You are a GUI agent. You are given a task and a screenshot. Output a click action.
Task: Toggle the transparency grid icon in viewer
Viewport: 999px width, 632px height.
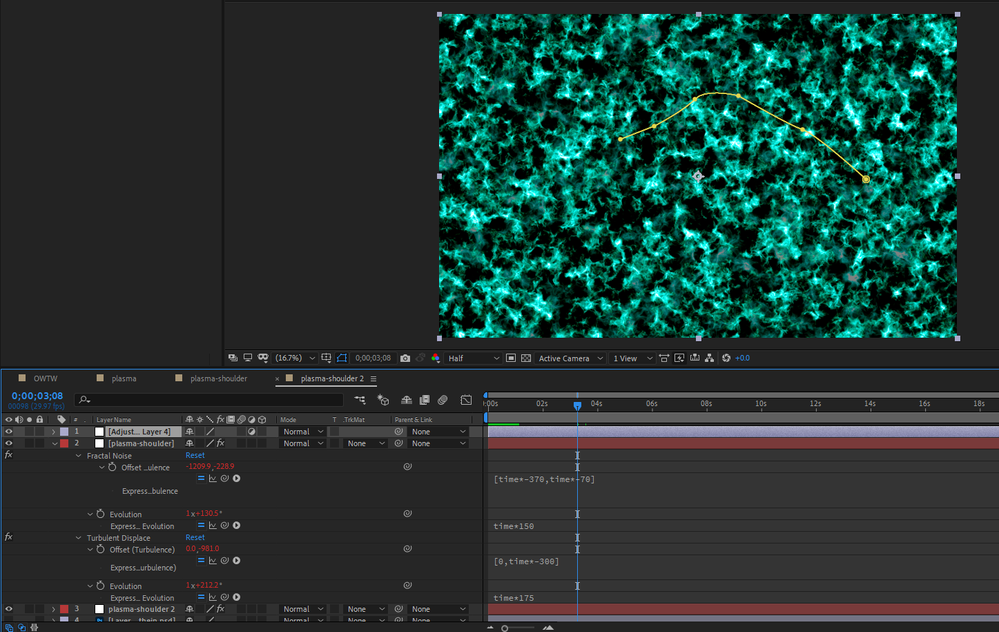(x=526, y=358)
